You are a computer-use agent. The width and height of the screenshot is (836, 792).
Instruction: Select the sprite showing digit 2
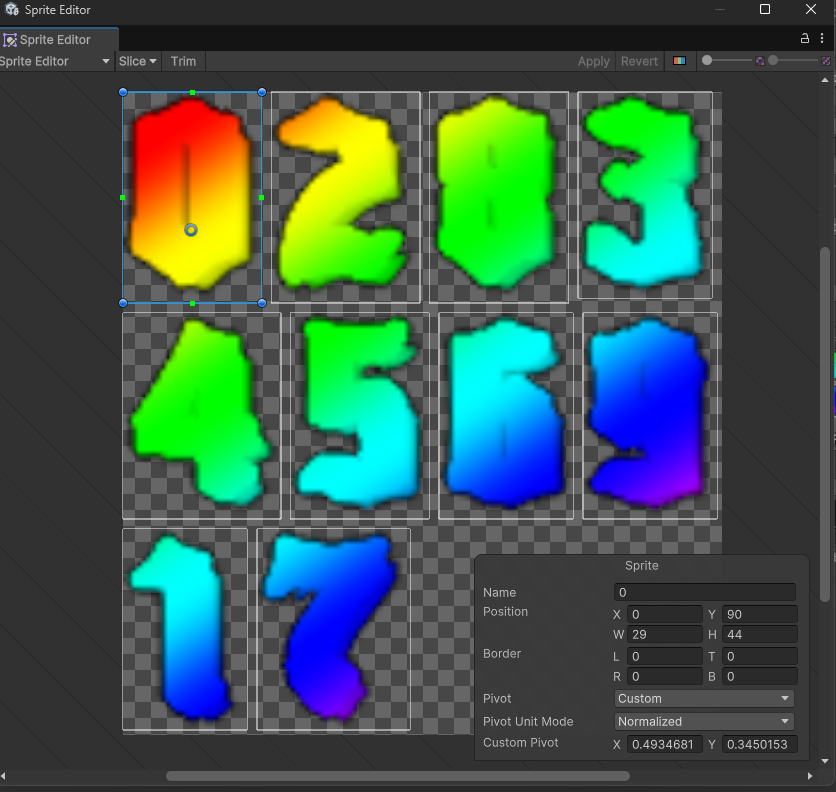[x=346, y=197]
